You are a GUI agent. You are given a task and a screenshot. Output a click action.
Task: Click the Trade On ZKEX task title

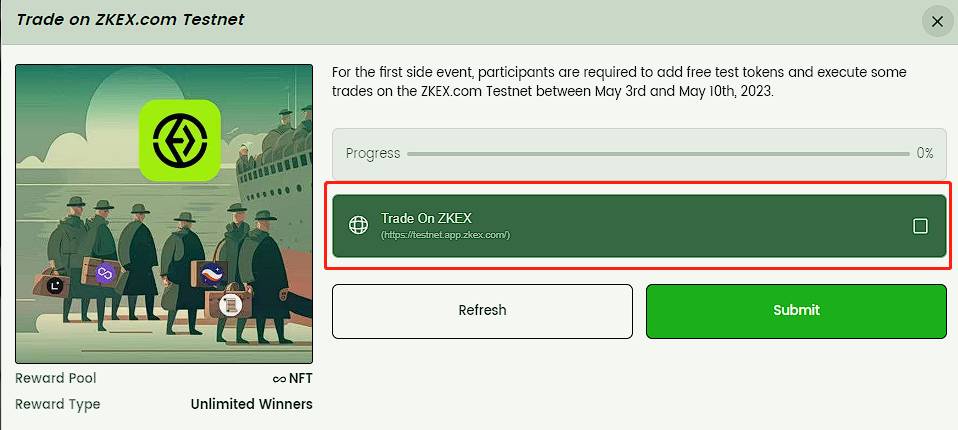point(425,218)
